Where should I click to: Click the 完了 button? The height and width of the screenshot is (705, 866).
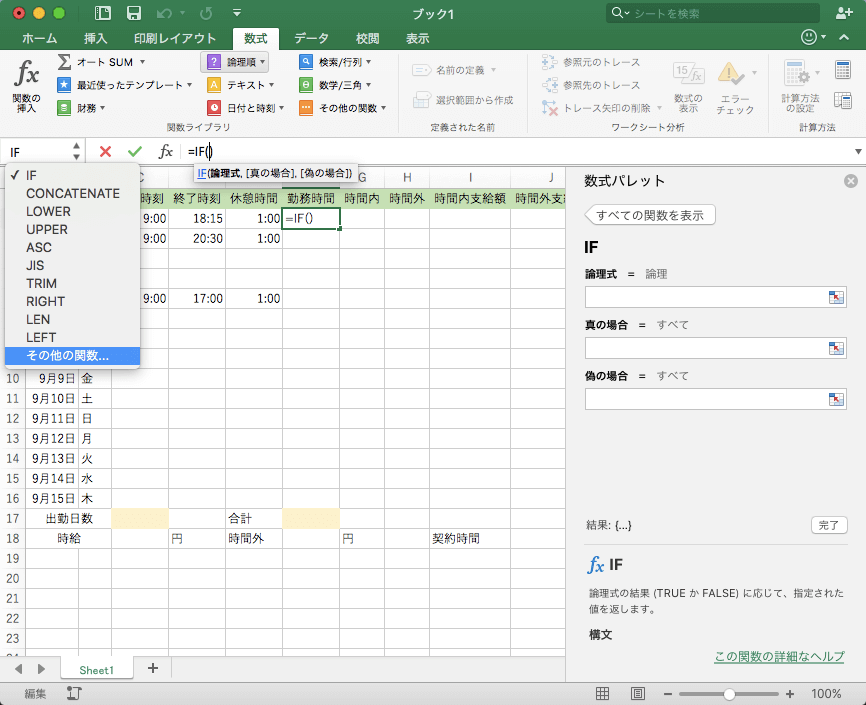click(828, 525)
